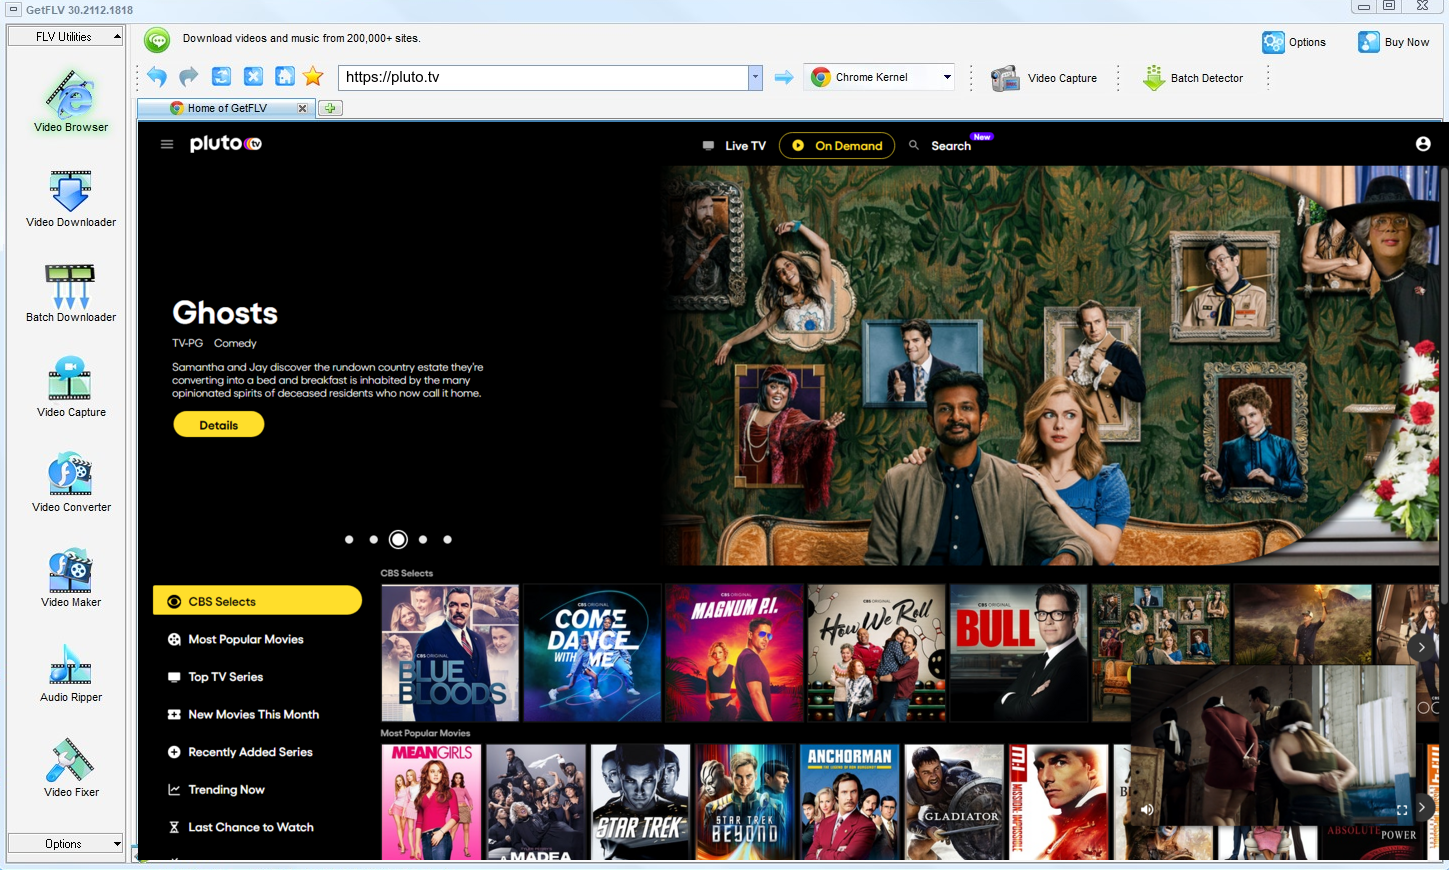The image size is (1449, 870).
Task: Select the second carousel dot
Action: pos(373,539)
